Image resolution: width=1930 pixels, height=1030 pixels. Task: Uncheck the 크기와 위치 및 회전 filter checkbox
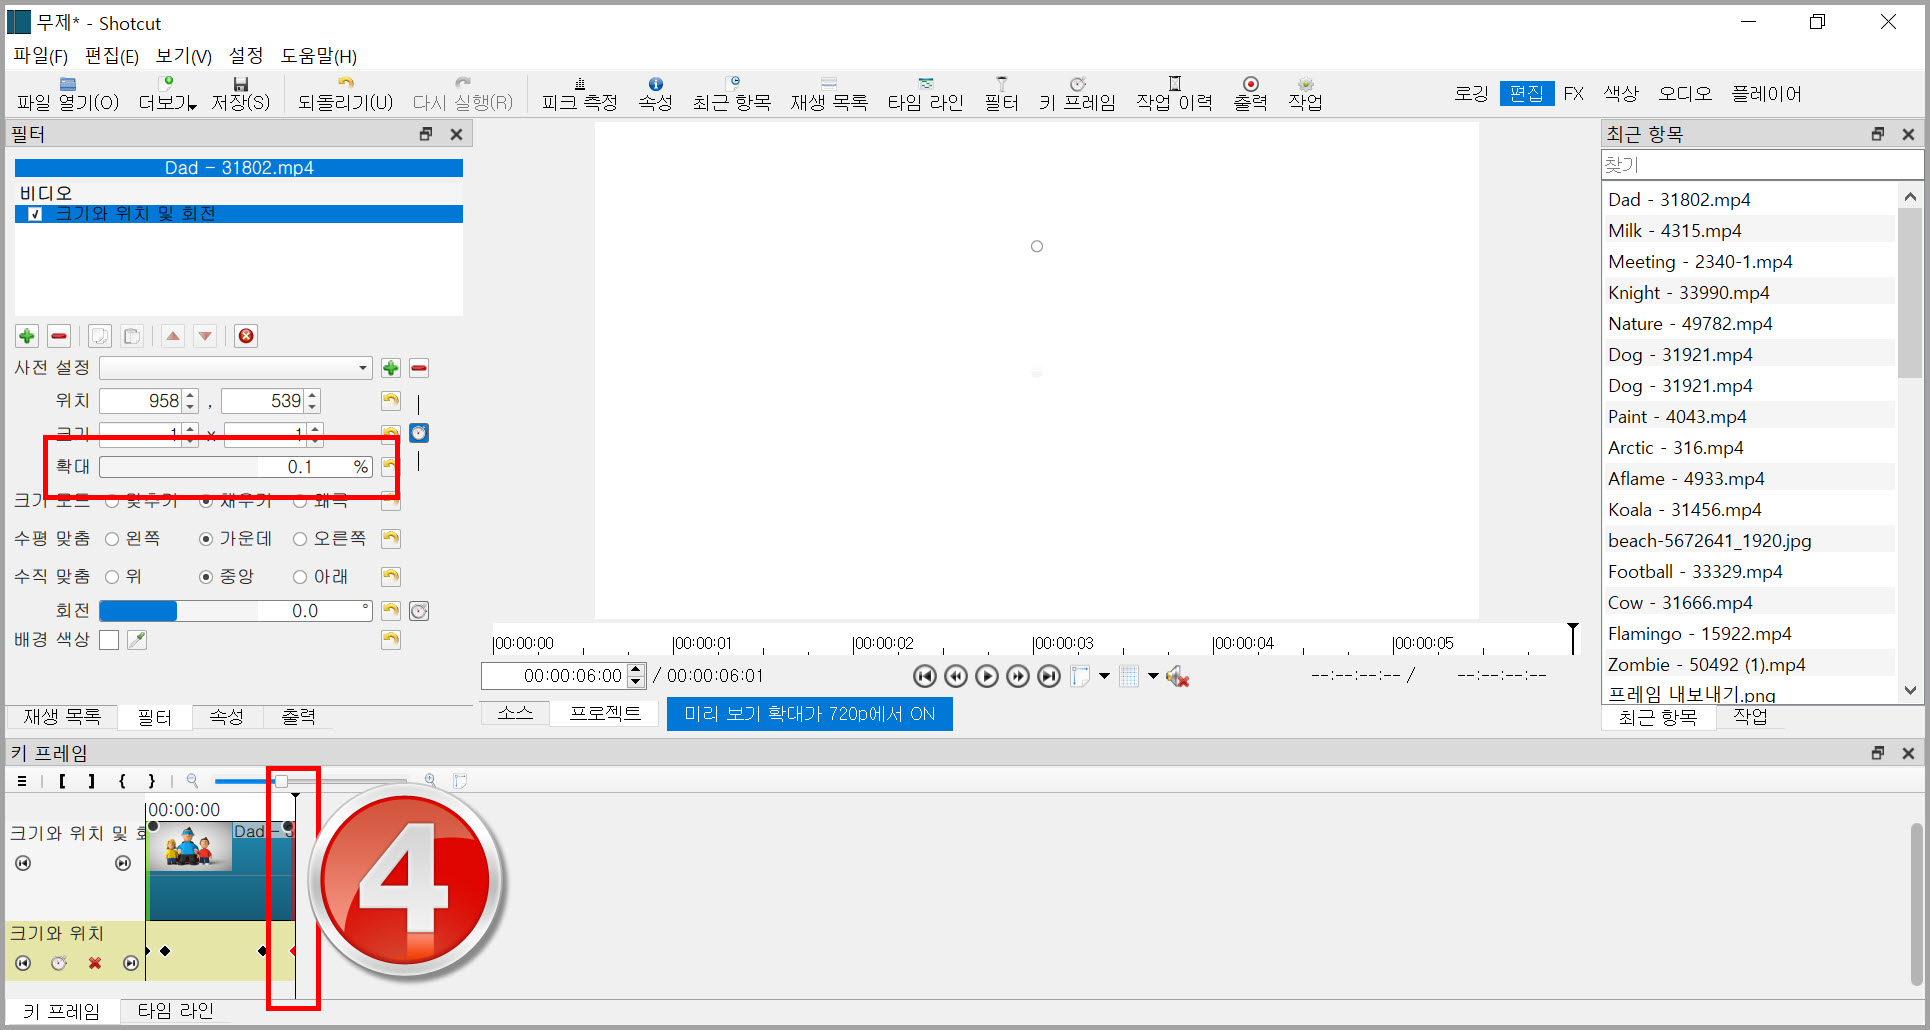tap(35, 214)
